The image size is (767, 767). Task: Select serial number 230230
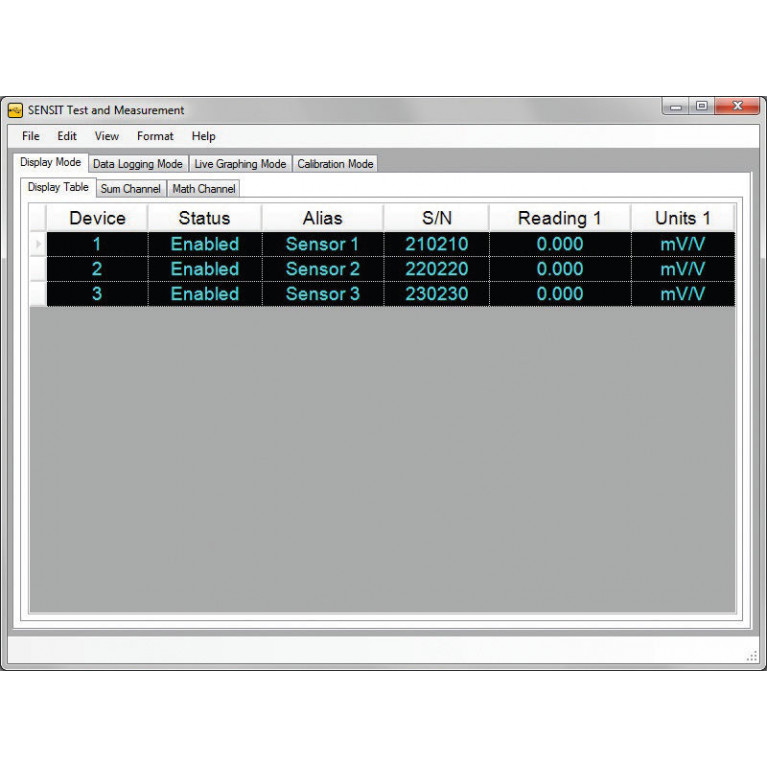[436, 294]
